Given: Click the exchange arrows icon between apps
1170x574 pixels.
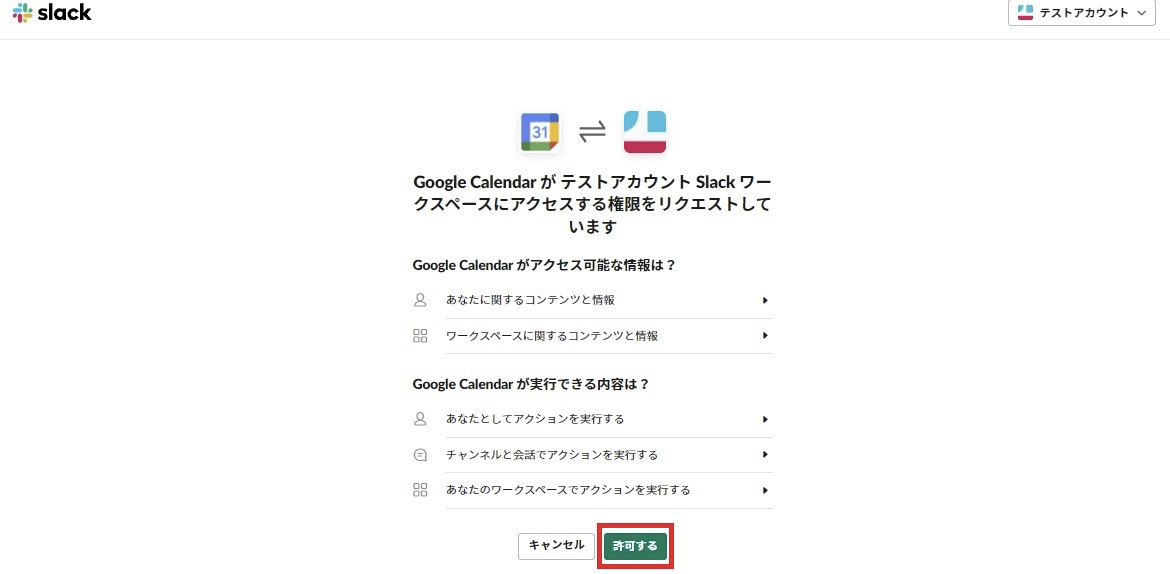Looking at the screenshot, I should click(x=592, y=131).
